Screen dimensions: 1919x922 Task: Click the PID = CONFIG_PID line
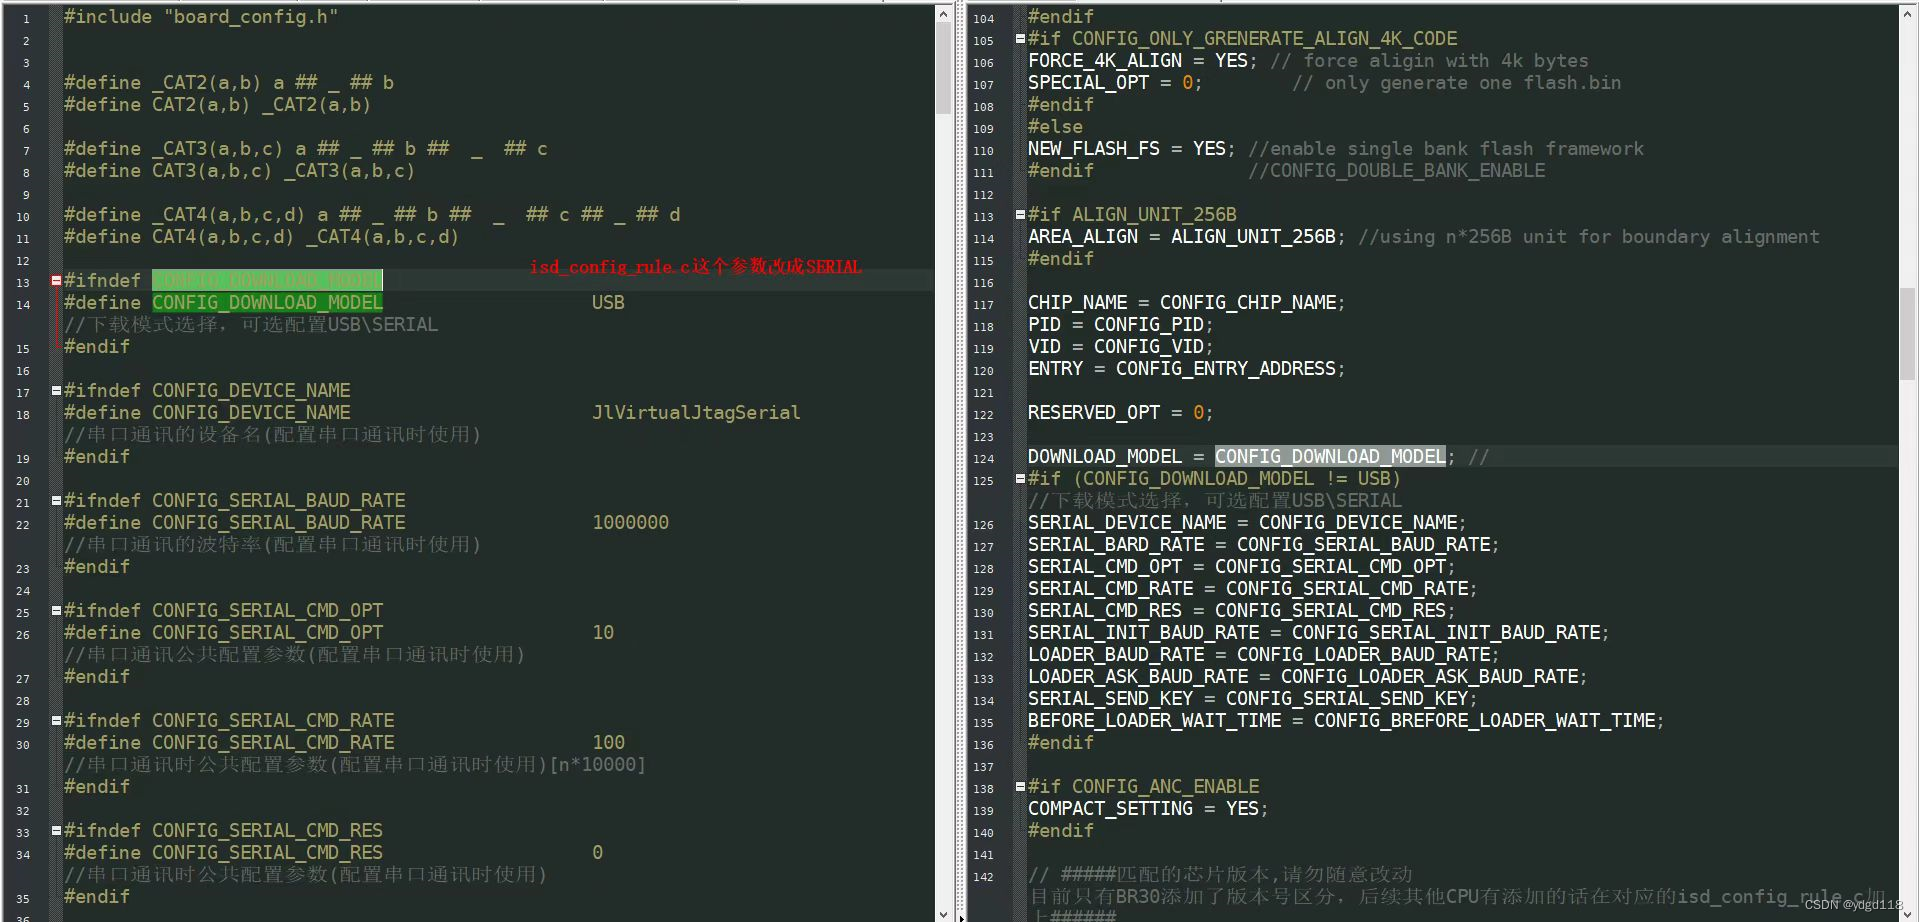[x=1121, y=325]
